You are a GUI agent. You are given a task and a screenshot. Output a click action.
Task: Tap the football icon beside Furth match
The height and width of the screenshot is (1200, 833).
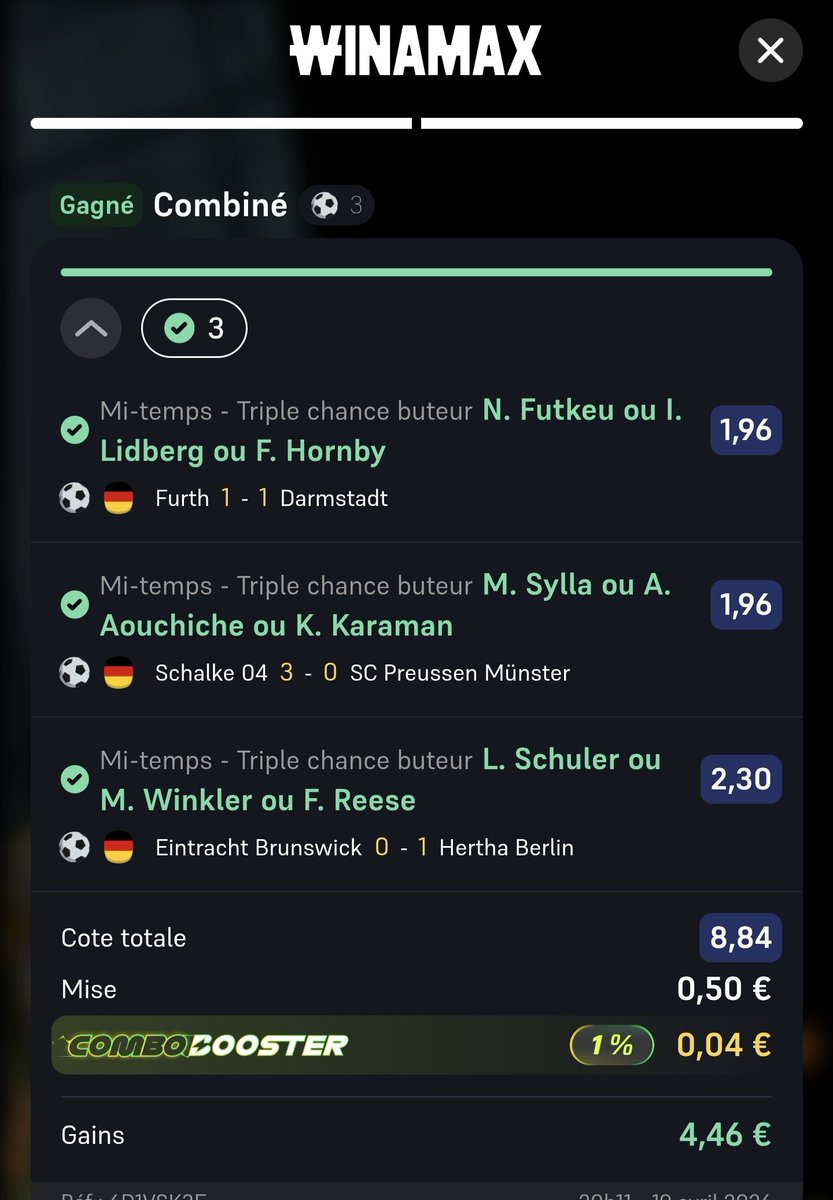(74, 498)
